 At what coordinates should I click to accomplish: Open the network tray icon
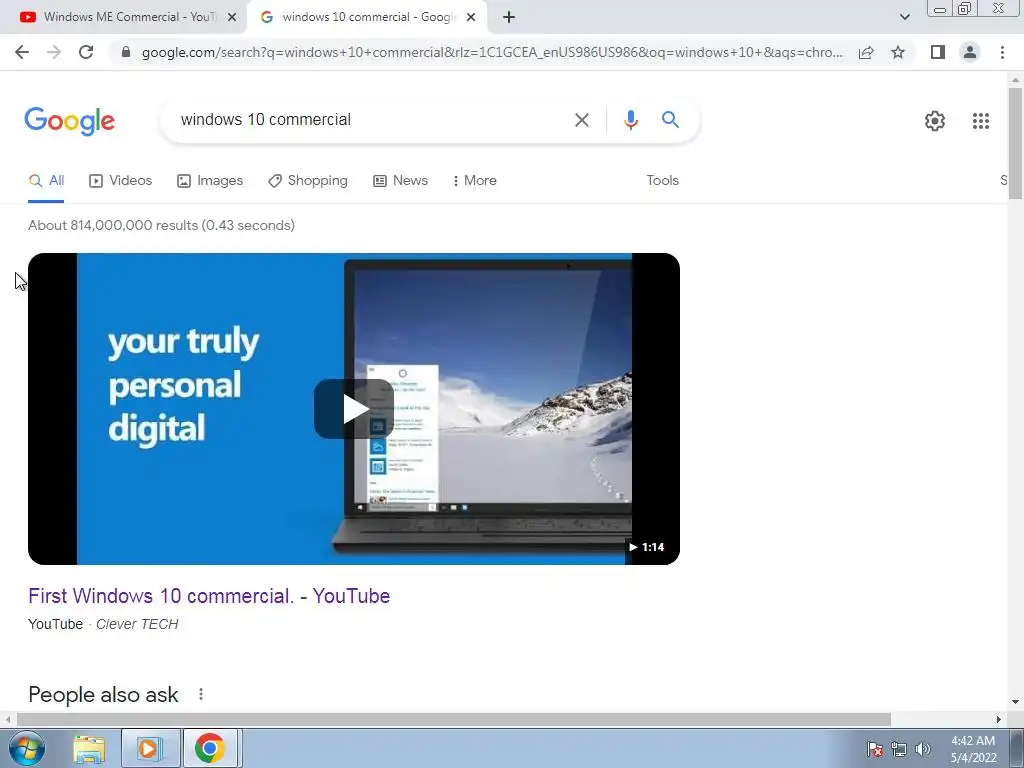(x=899, y=749)
